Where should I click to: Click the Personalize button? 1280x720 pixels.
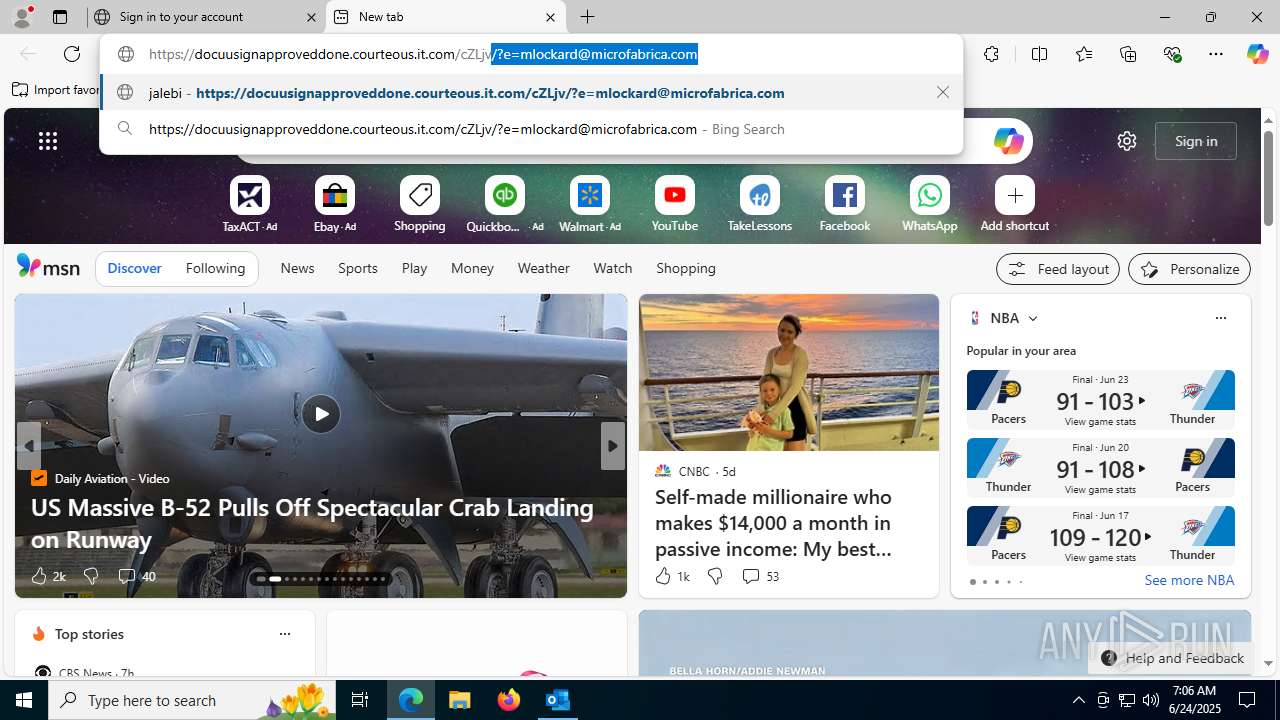point(1189,269)
